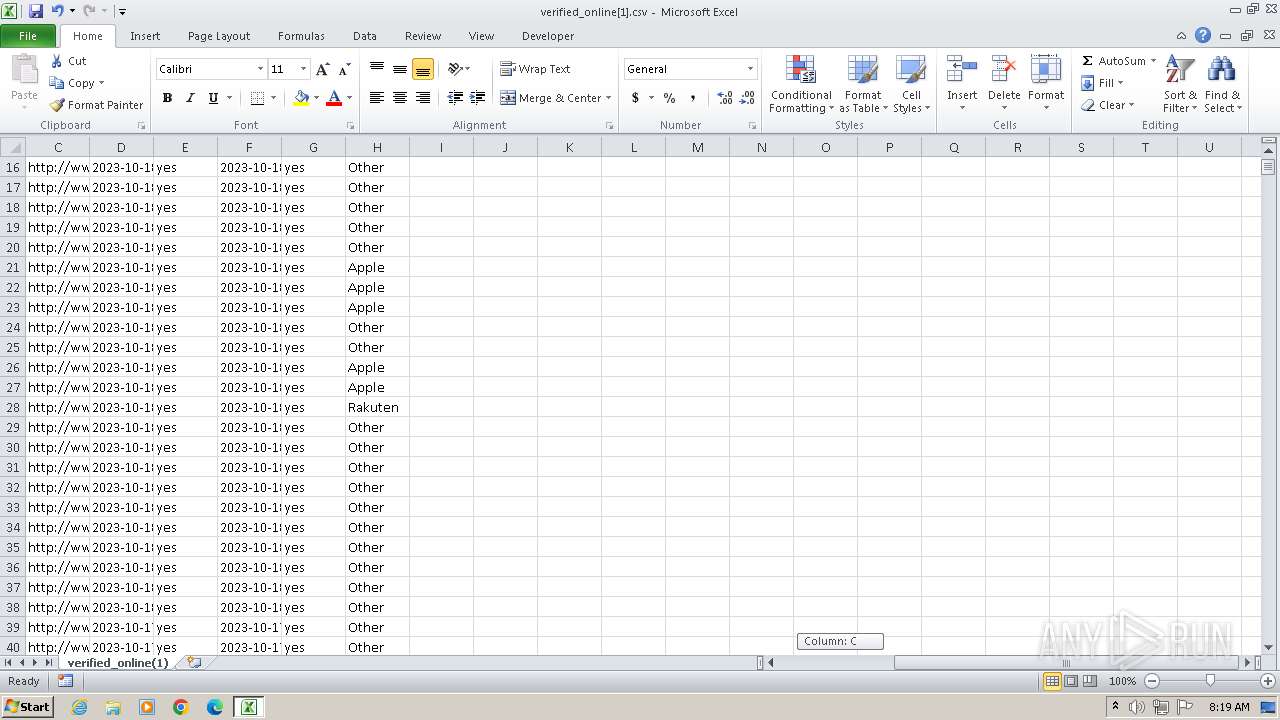Expand Merge & Center dropdown arrow
The width and height of the screenshot is (1280, 720).
[608, 98]
